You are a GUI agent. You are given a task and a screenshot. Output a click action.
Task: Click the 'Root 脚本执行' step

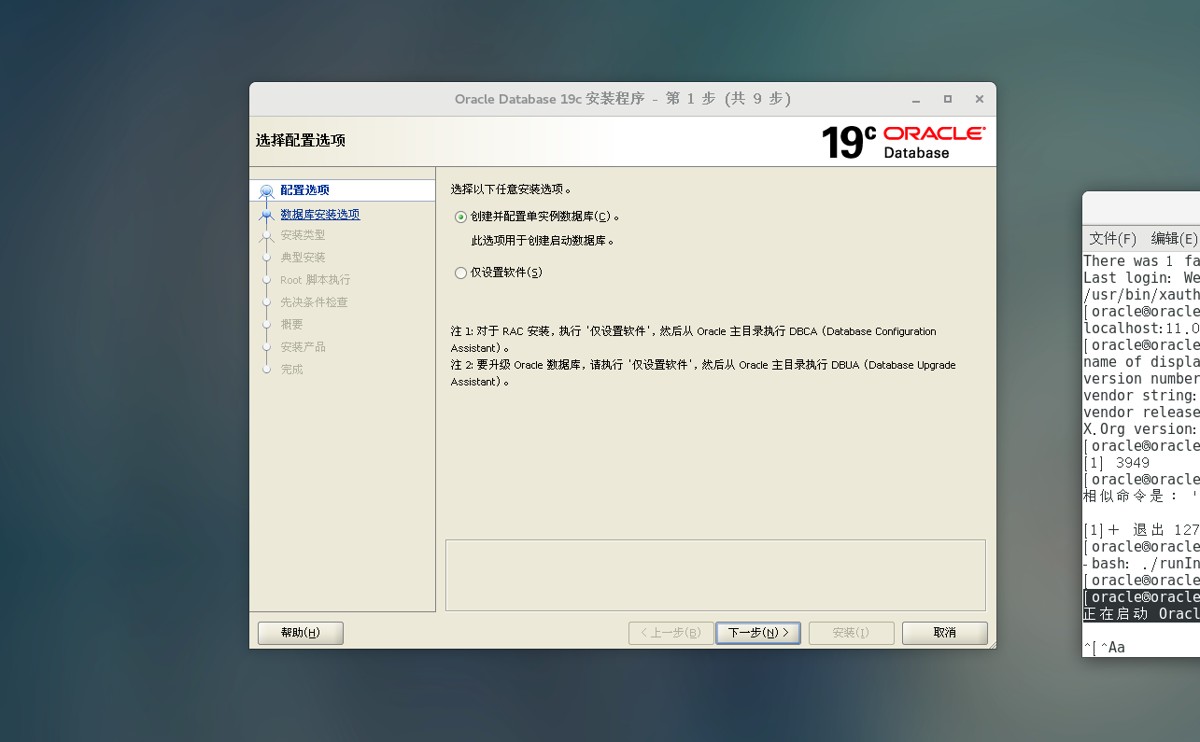[x=315, y=280]
